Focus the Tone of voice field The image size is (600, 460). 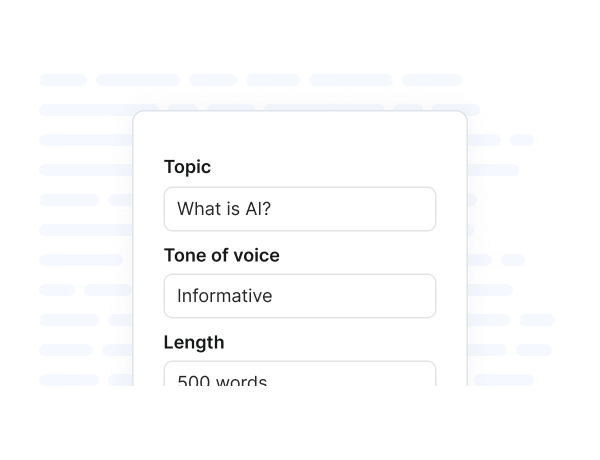pos(299,296)
